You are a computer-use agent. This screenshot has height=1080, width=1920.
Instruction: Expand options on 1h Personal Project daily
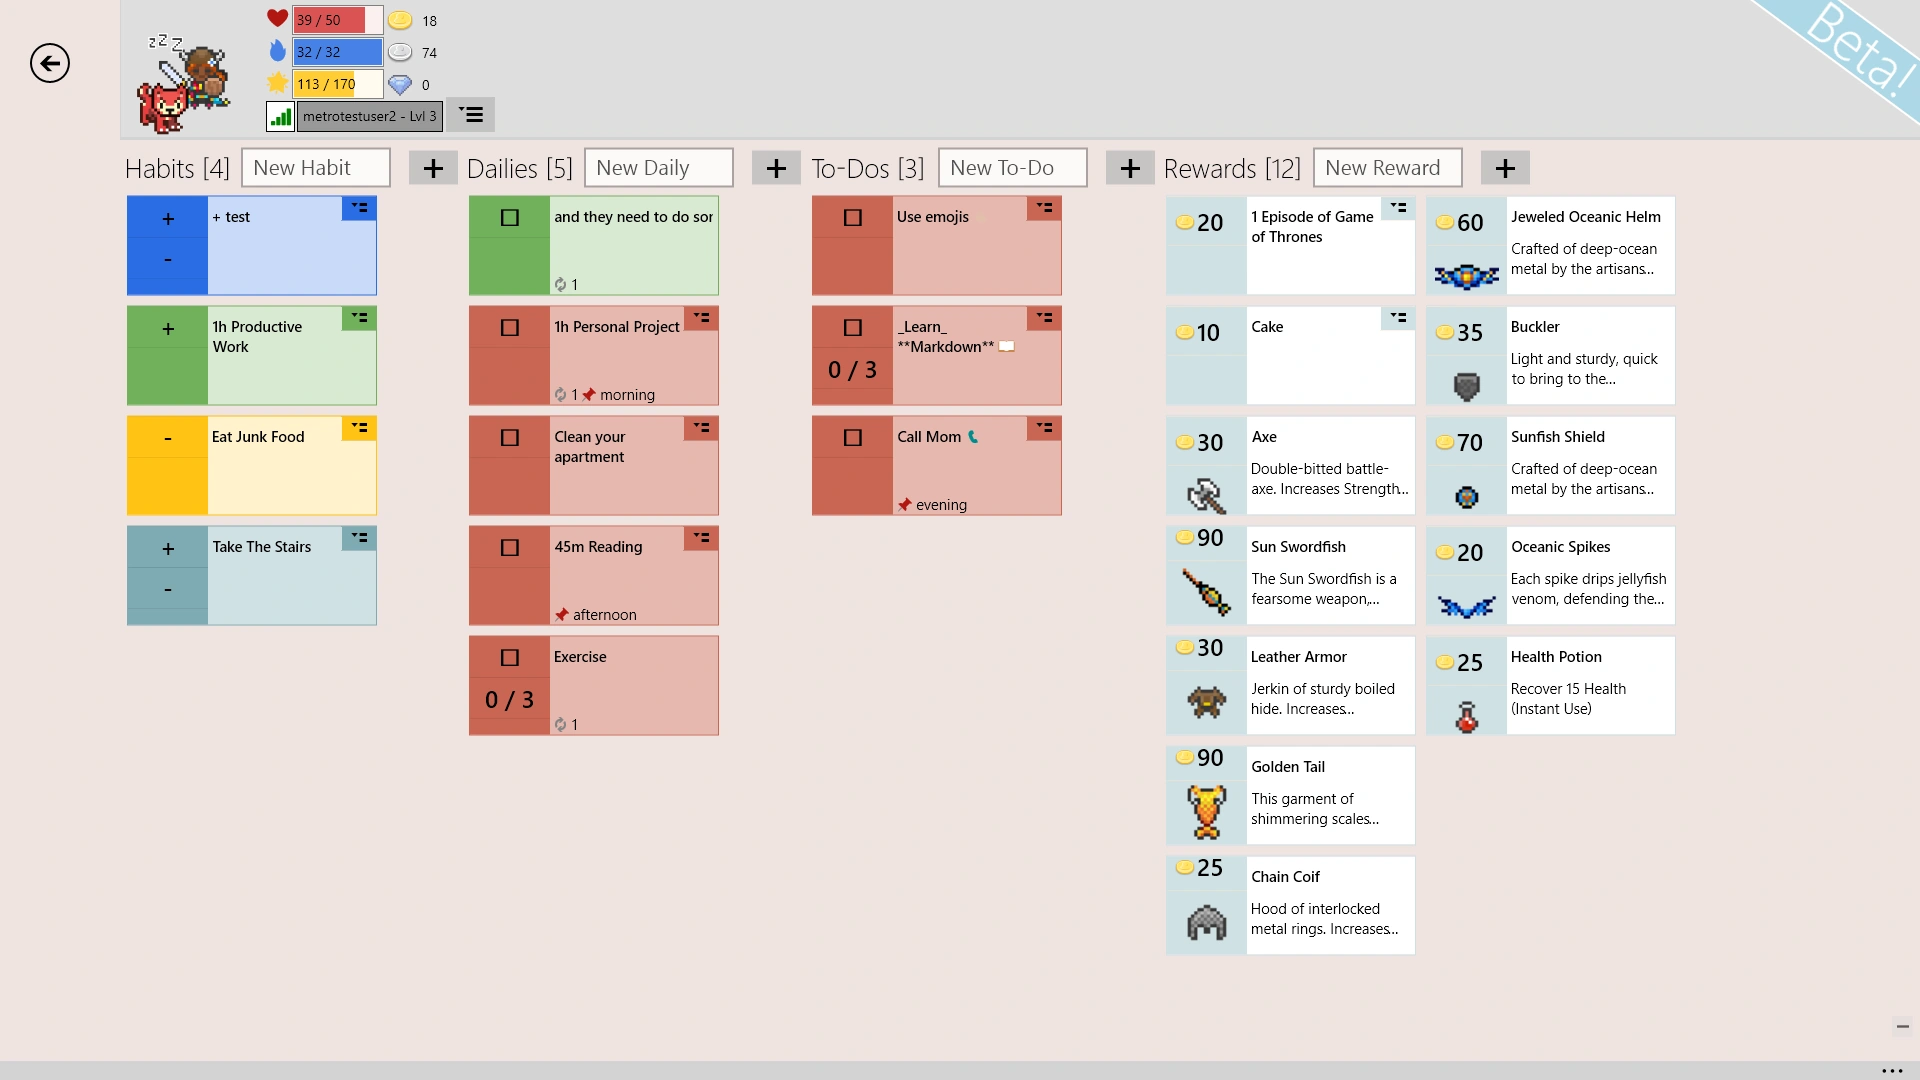click(702, 318)
